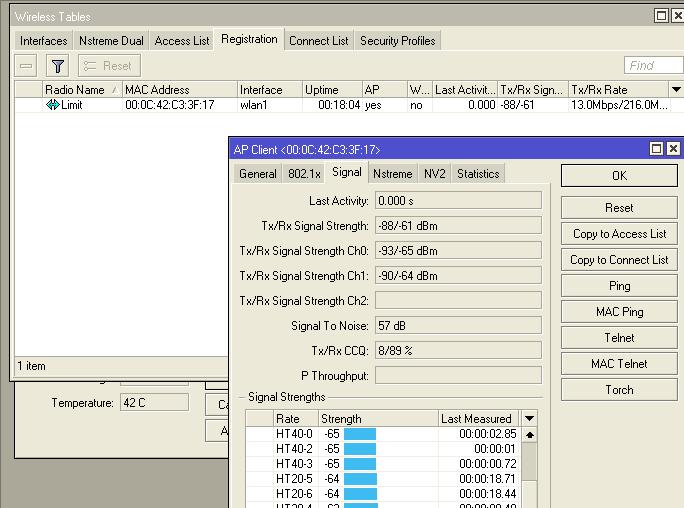Click the Copy to Connect List button
This screenshot has height=508, width=684.
point(619,260)
